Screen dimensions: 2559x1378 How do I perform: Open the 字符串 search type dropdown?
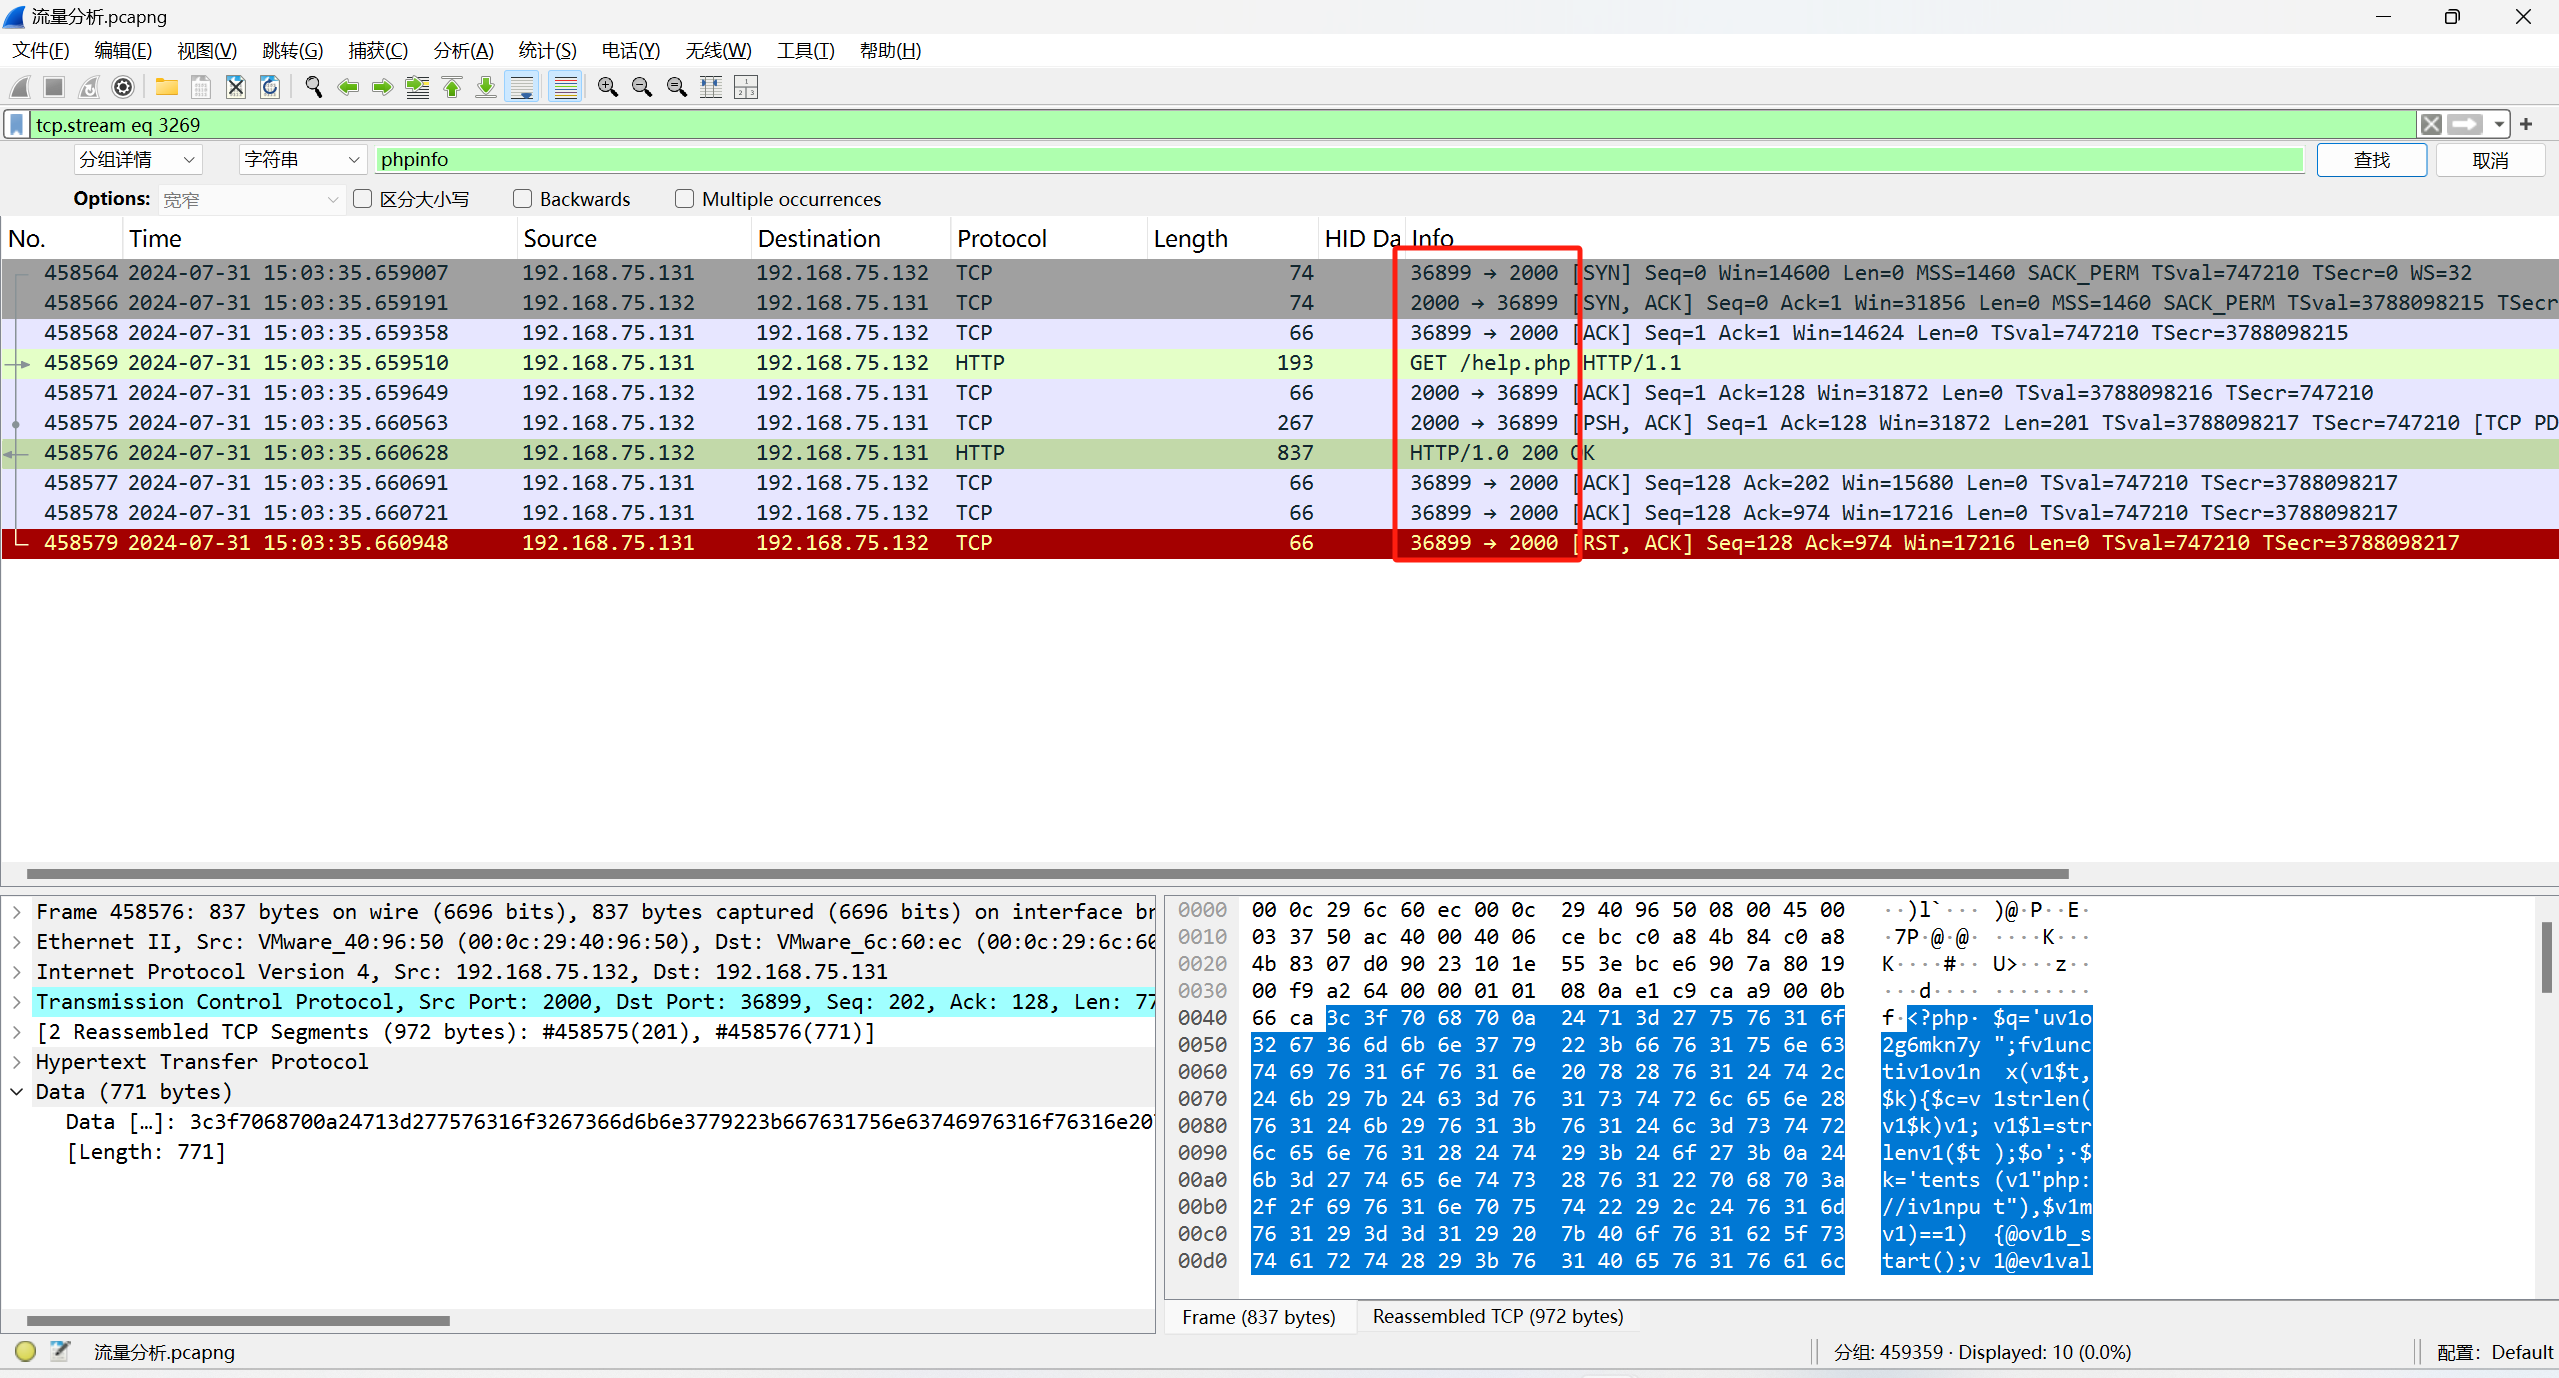coord(301,160)
